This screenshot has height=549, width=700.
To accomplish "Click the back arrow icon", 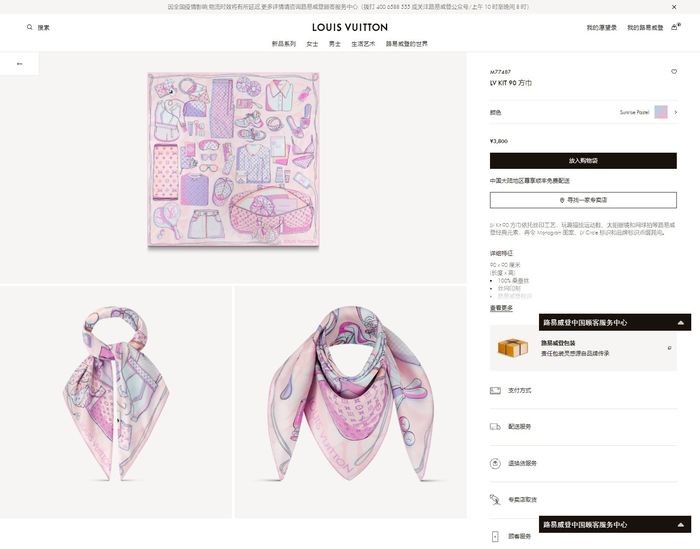I will [x=19, y=64].
